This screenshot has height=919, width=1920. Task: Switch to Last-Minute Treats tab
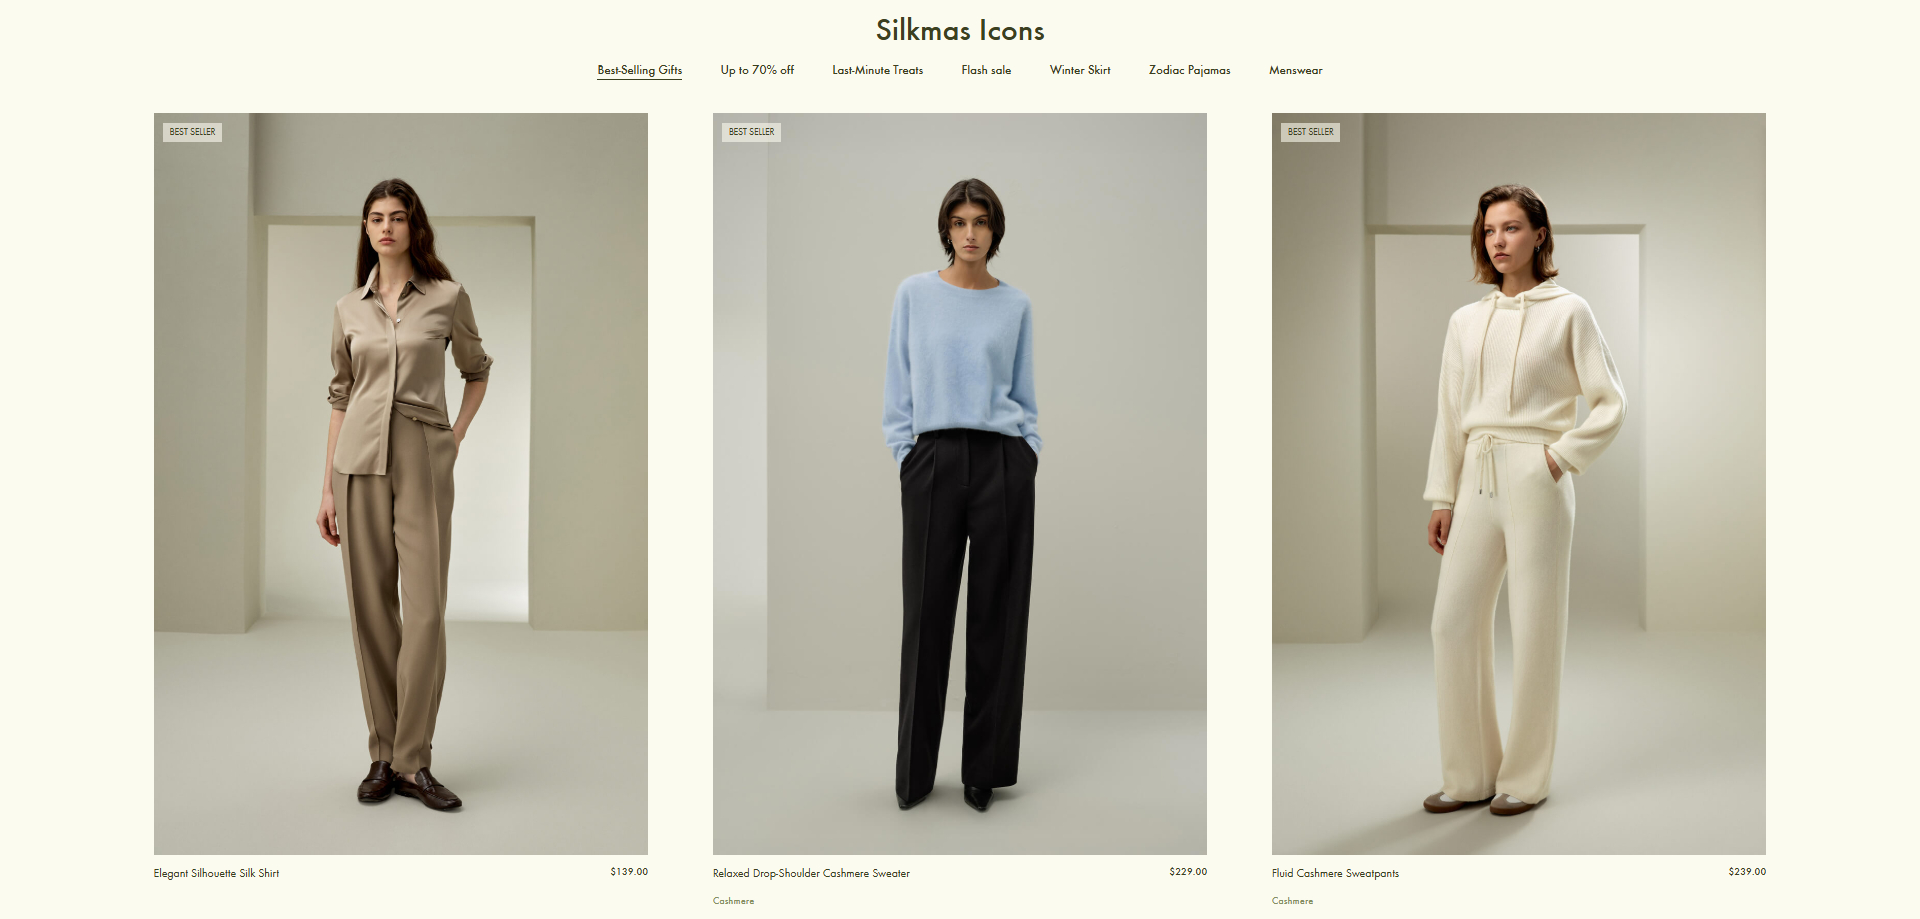pyautogui.click(x=877, y=70)
